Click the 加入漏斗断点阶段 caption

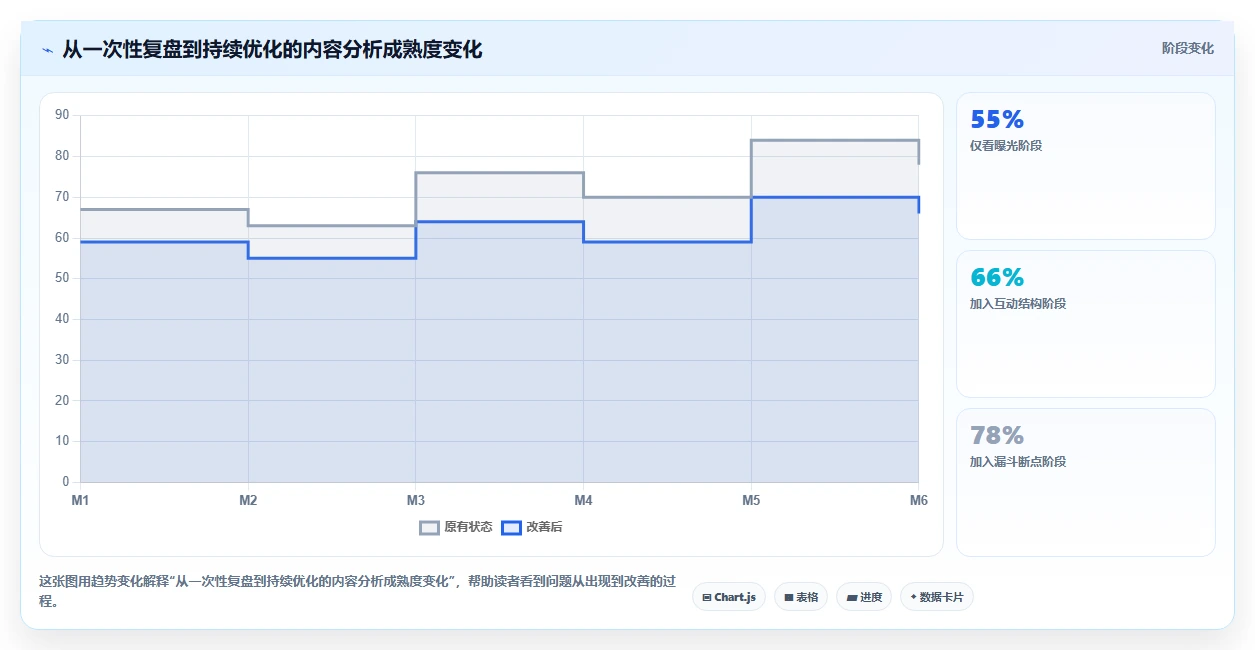tap(1018, 462)
